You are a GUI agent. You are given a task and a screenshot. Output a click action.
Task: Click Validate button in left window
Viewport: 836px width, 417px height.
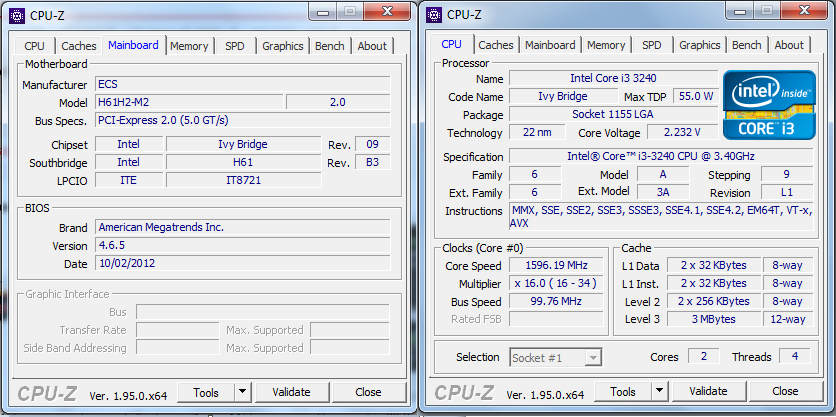(x=291, y=392)
